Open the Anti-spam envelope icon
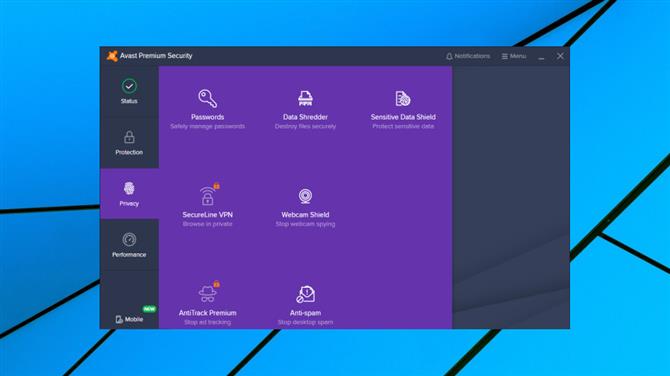This screenshot has width=670, height=376. 306,294
